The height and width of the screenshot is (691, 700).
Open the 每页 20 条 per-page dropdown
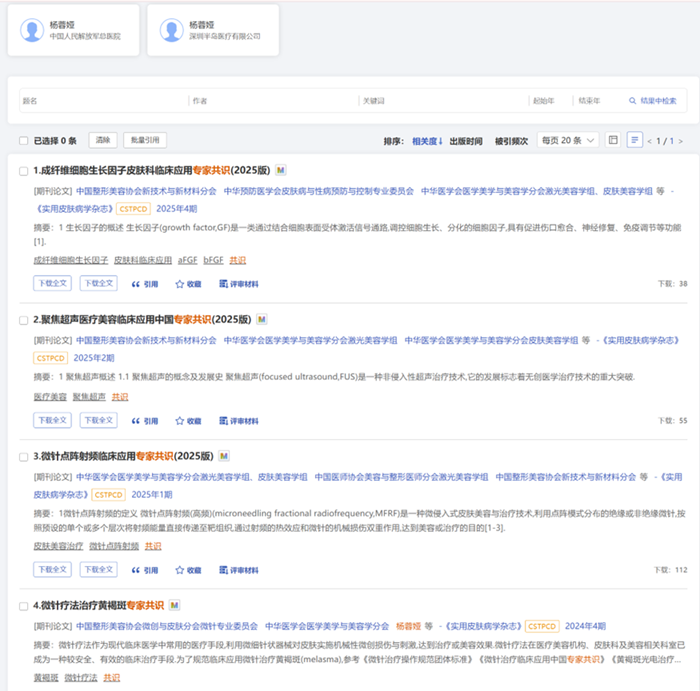pyautogui.click(x=568, y=140)
